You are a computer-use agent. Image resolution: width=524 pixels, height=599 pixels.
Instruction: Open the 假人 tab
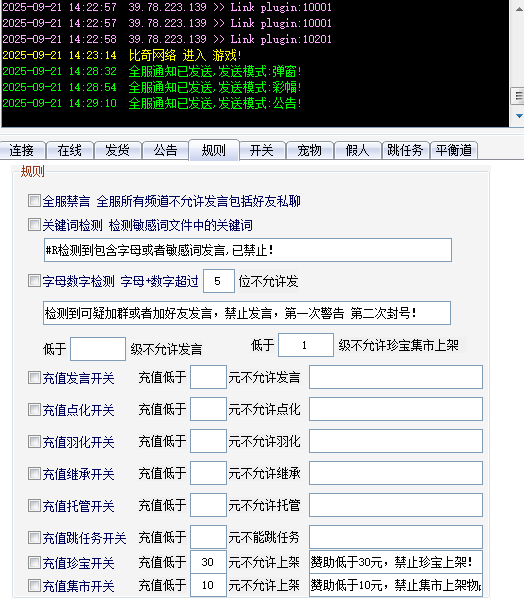[x=358, y=150]
